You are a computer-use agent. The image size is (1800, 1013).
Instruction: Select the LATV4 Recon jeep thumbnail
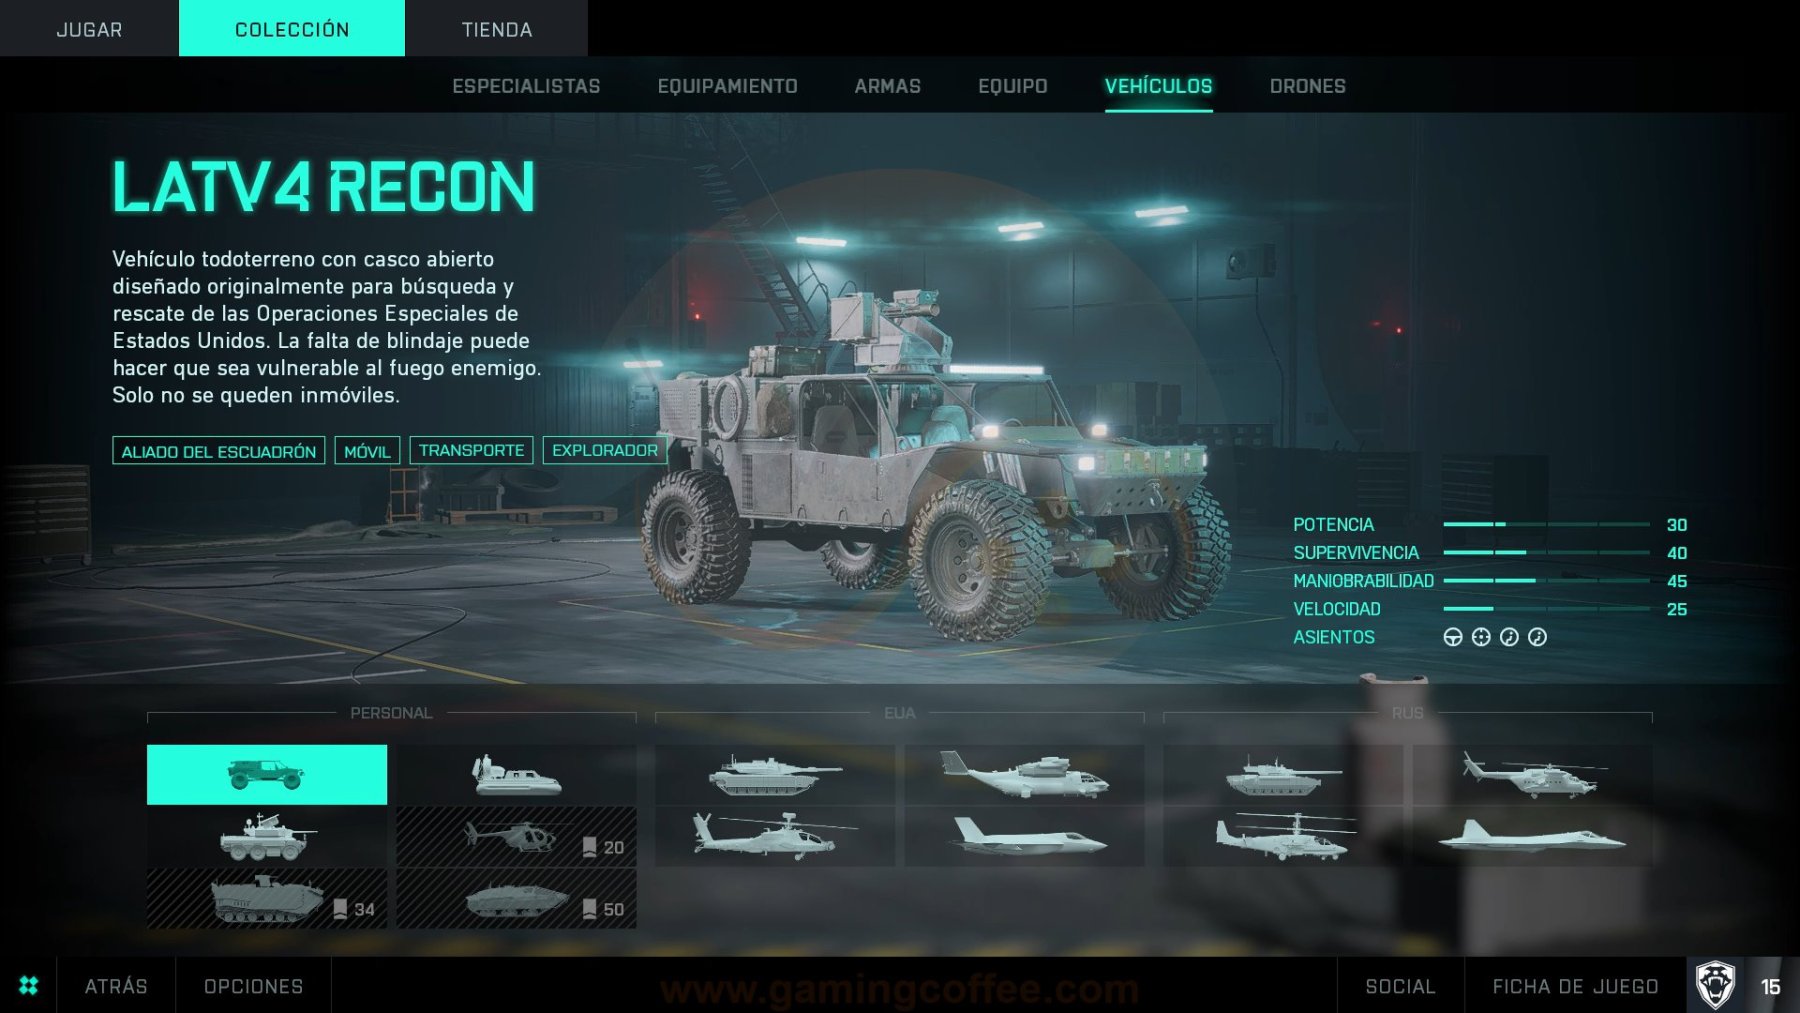(266, 774)
